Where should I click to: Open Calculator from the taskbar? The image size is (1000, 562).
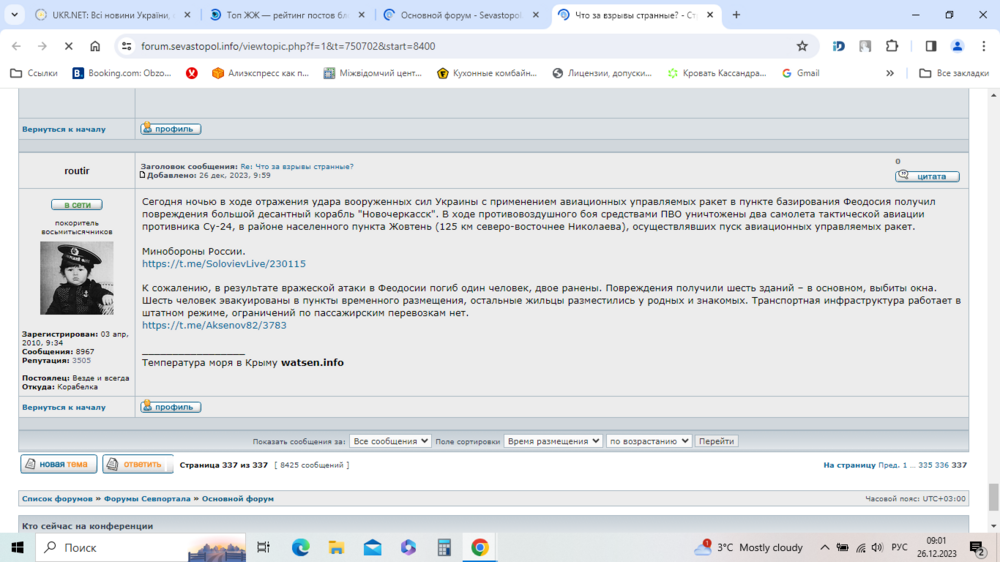pyautogui.click(x=445, y=547)
